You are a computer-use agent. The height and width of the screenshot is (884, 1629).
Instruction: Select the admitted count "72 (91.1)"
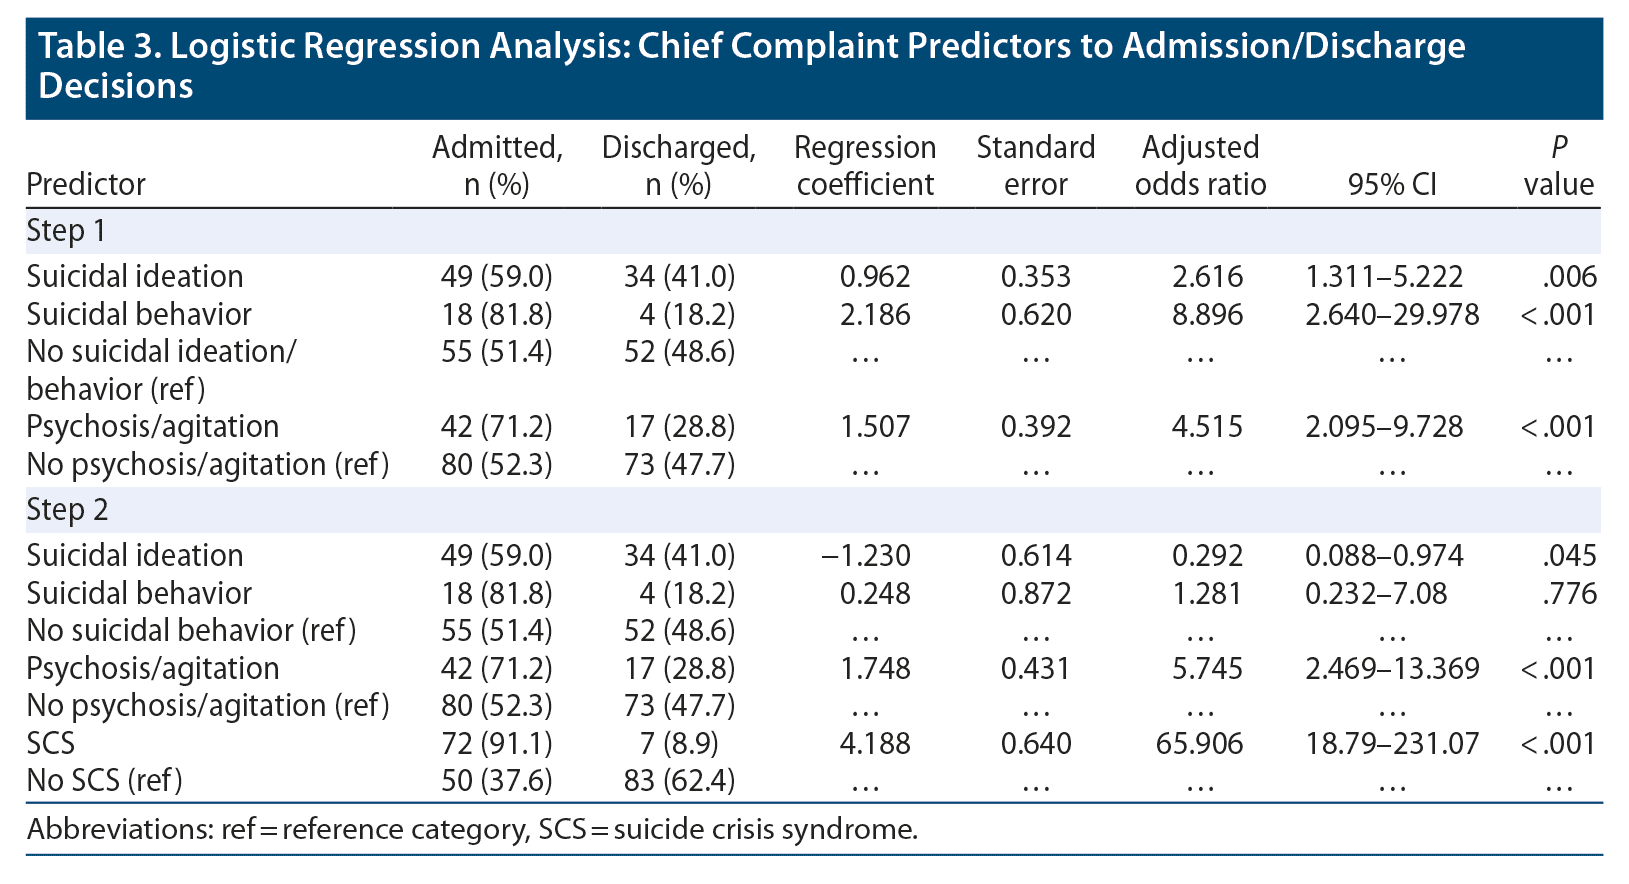(x=497, y=744)
